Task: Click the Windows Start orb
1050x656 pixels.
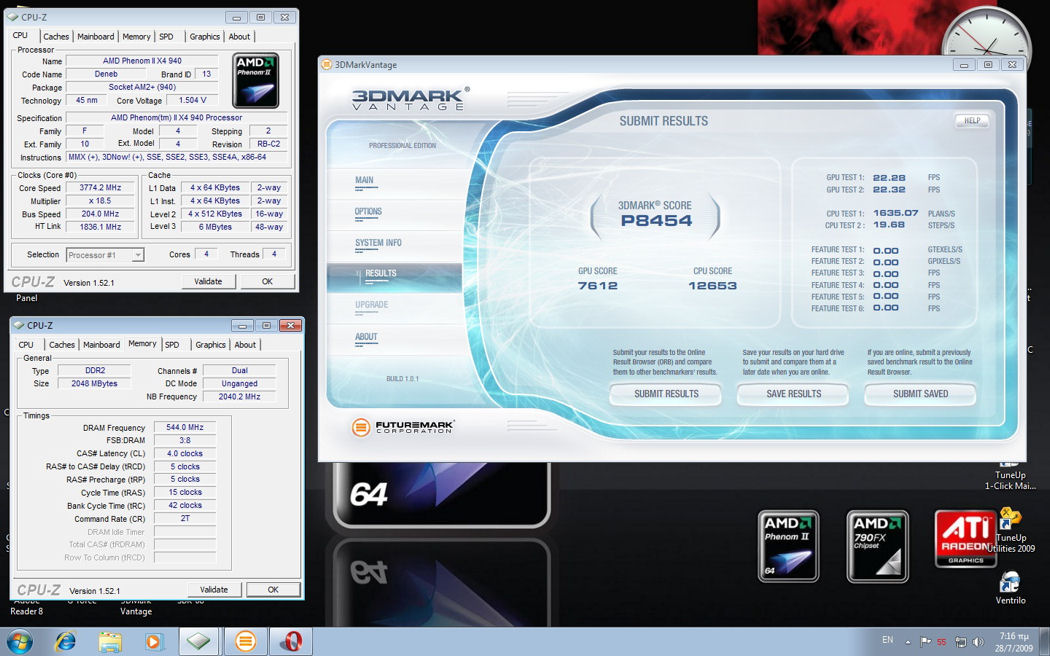Action: click(x=19, y=641)
